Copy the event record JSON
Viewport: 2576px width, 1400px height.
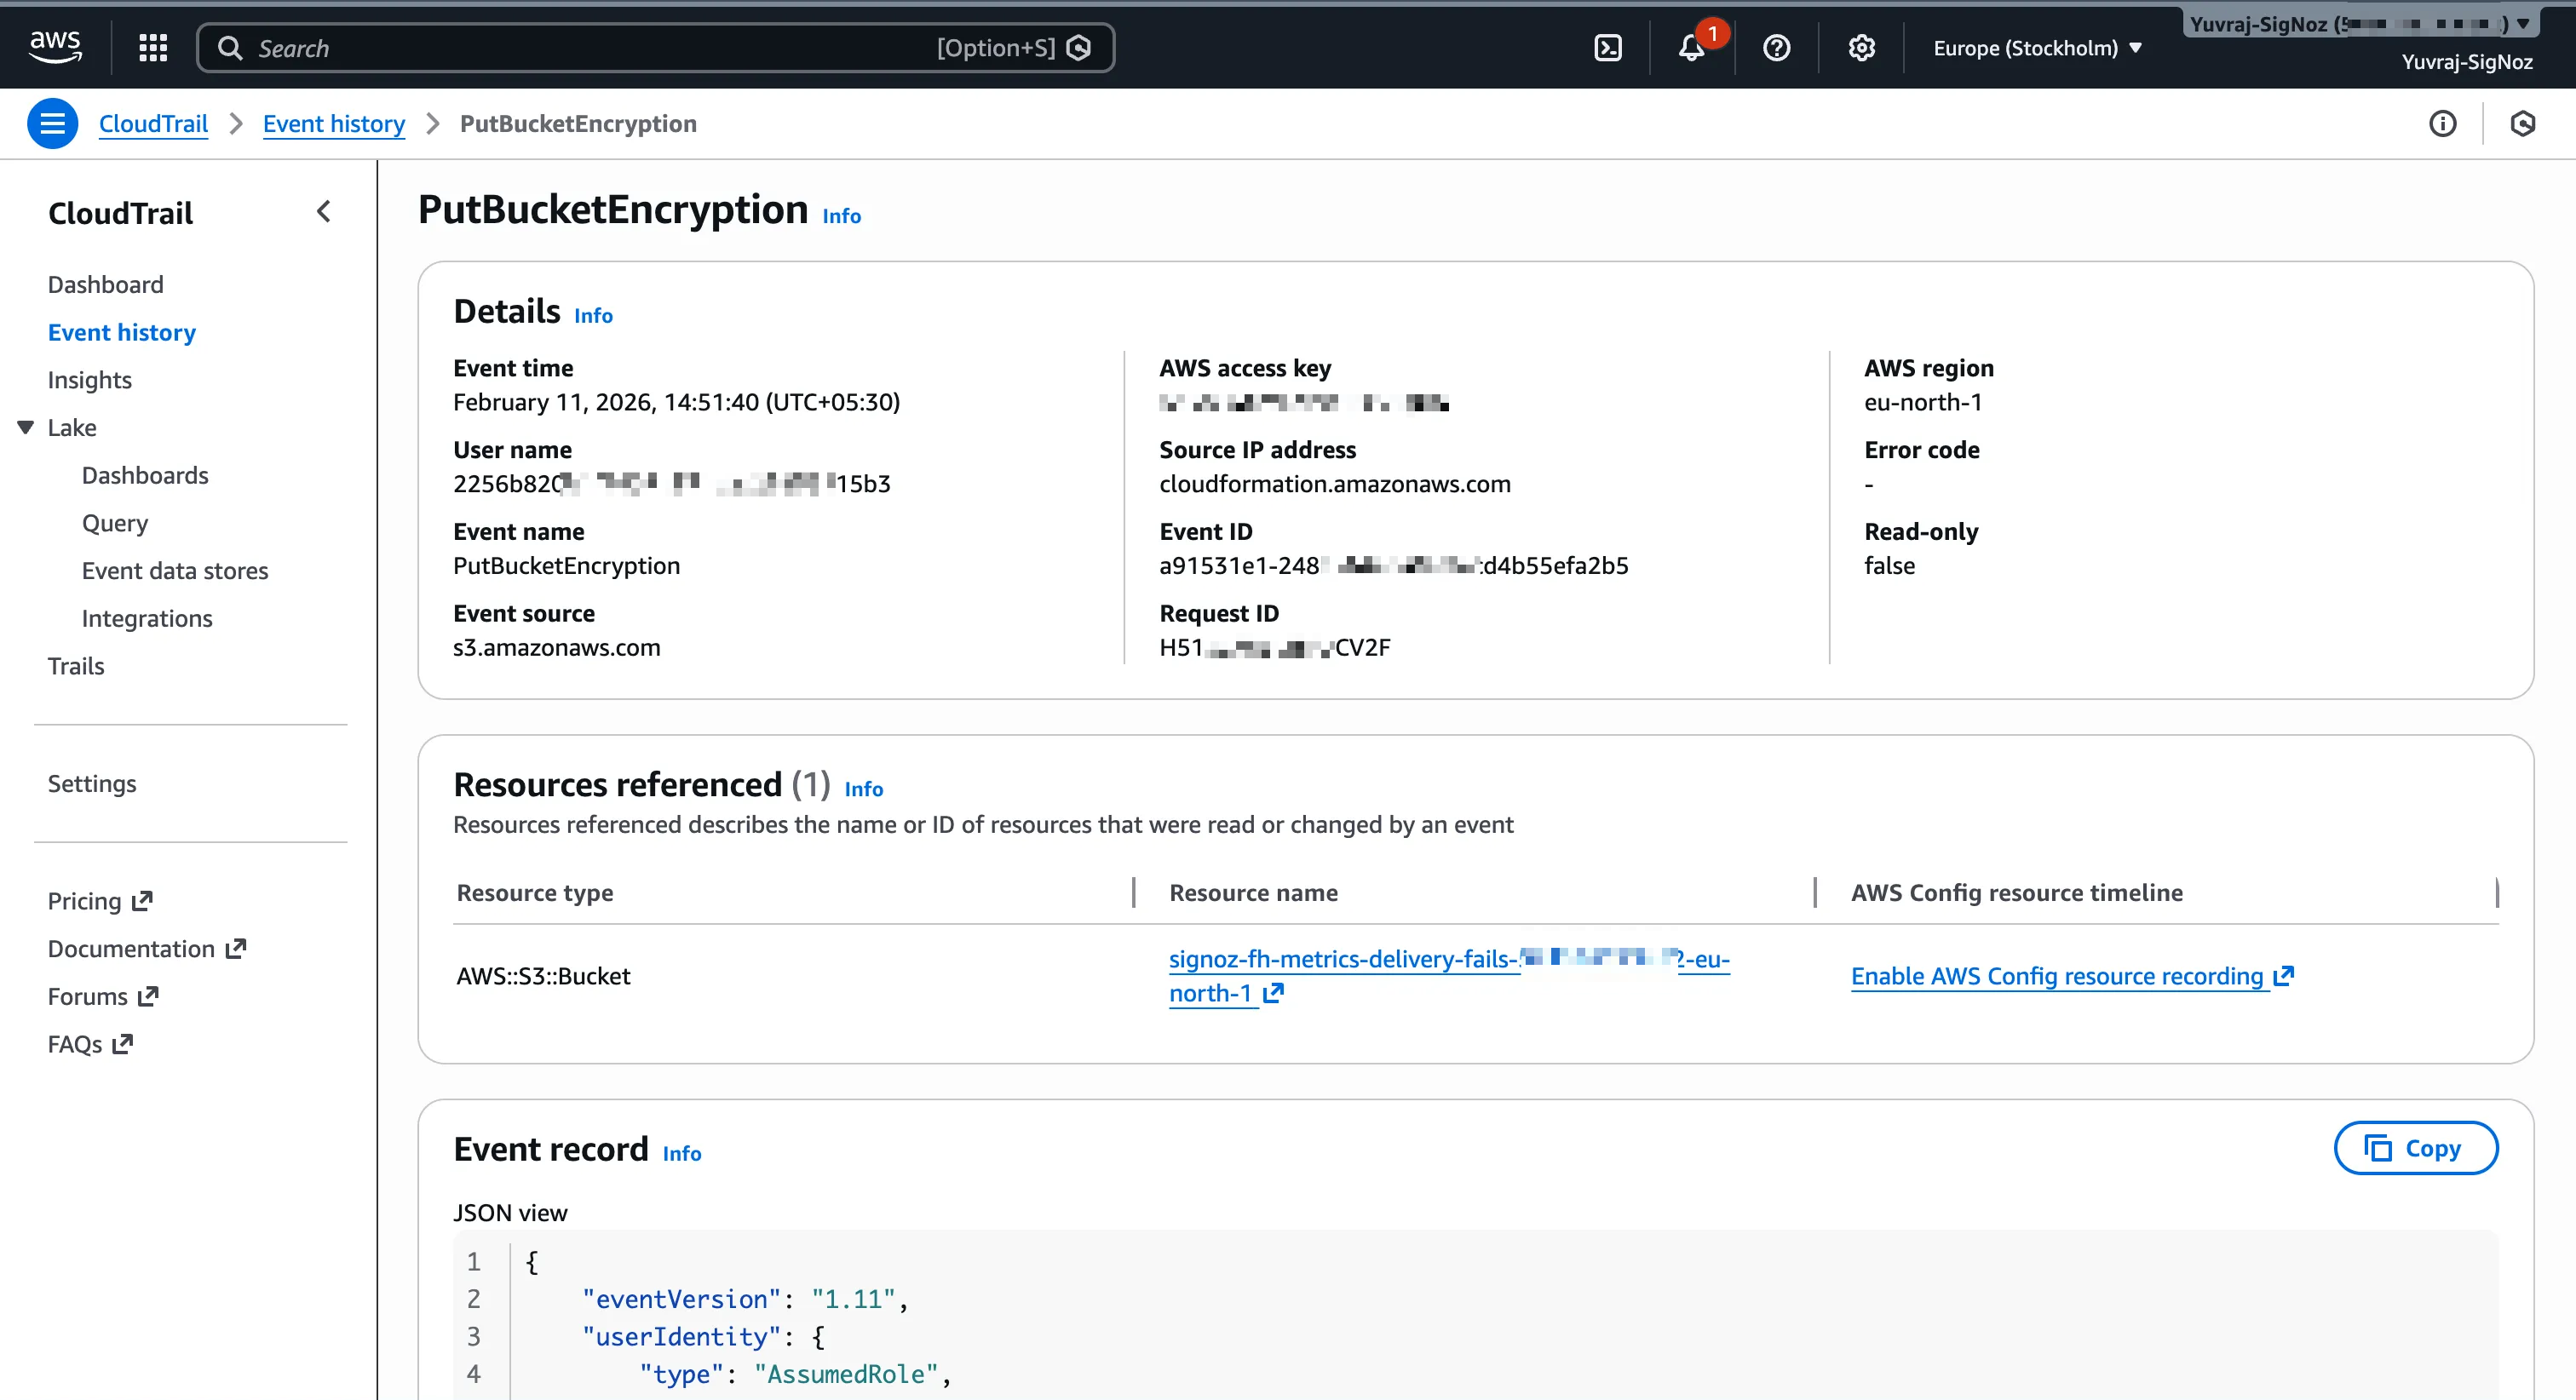(x=2415, y=1148)
